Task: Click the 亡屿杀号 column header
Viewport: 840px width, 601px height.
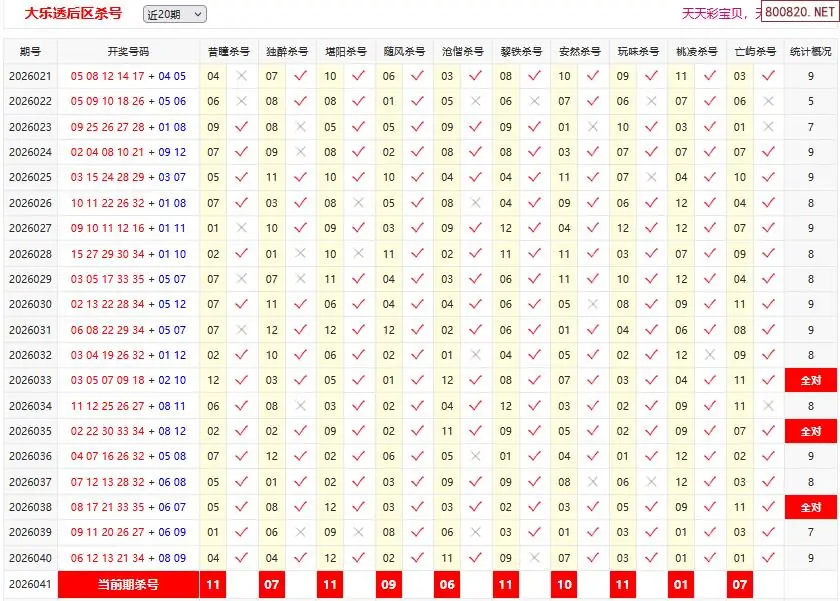Action: 754,51
